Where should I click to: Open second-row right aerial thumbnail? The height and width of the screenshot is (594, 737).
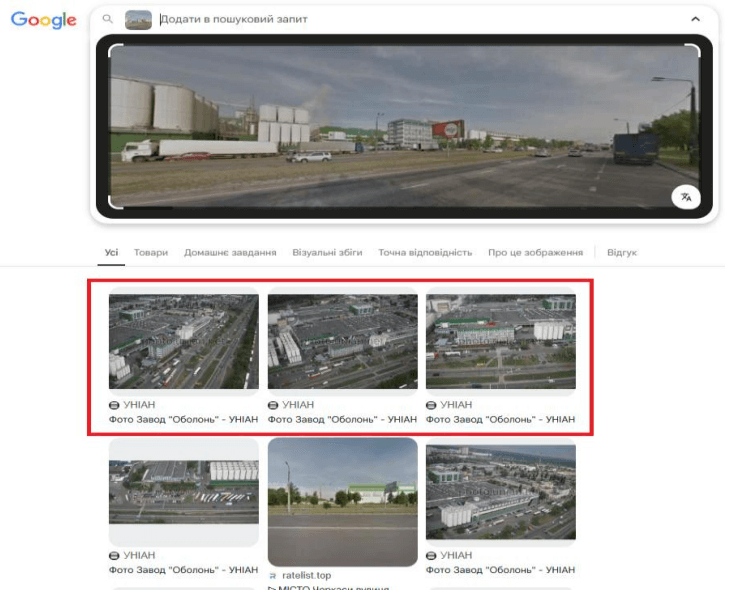501,492
